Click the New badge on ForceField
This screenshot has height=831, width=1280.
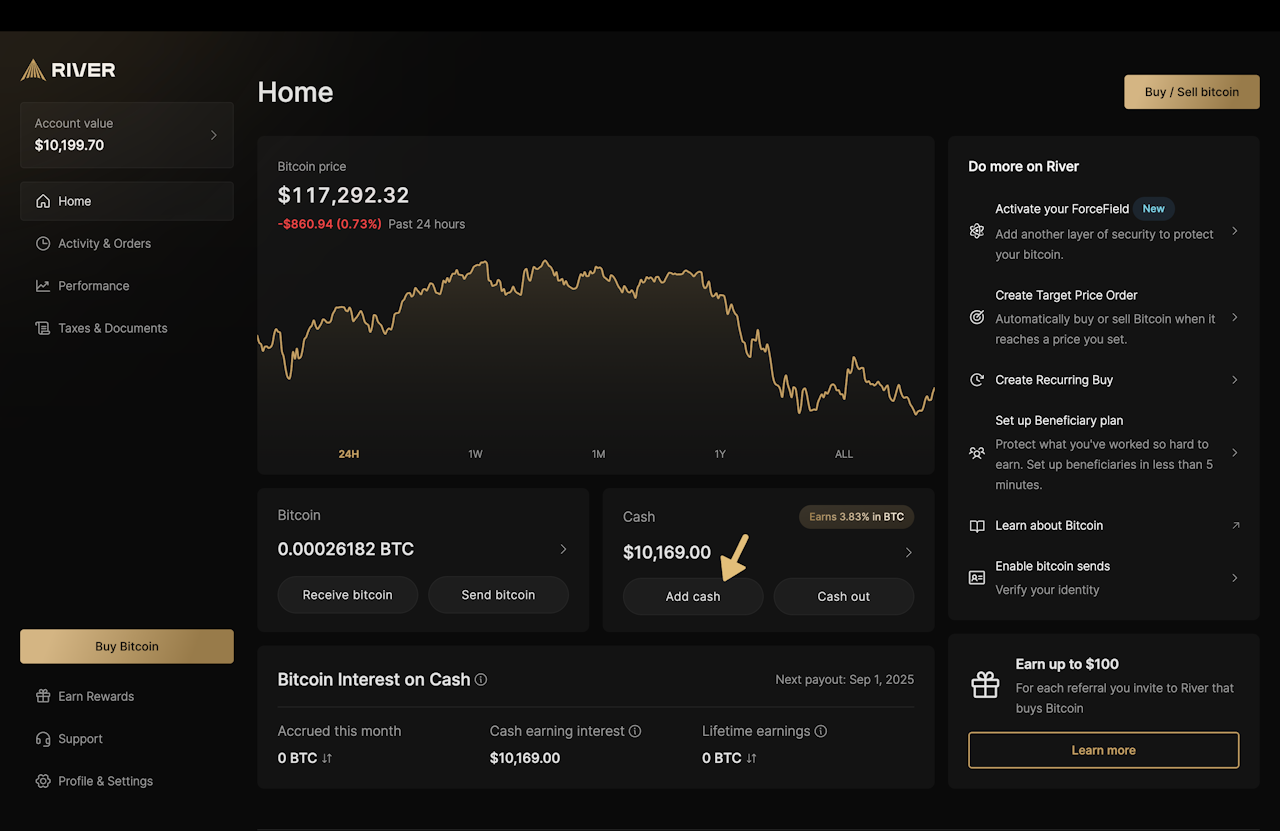tap(1154, 209)
